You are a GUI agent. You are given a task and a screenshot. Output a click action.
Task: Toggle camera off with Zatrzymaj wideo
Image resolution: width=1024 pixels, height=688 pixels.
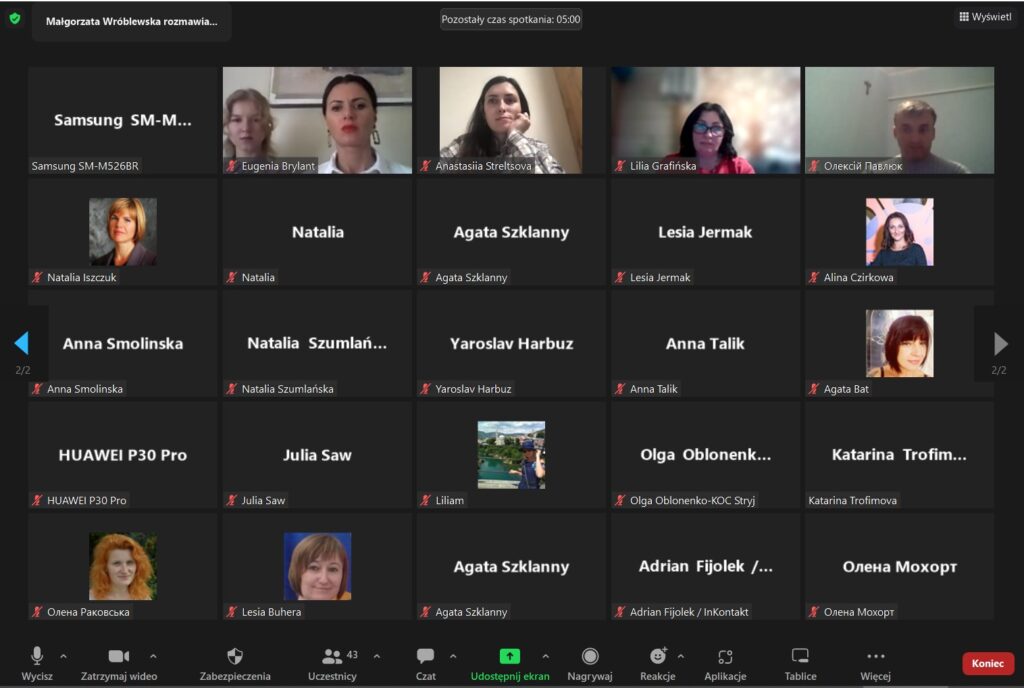(x=119, y=657)
